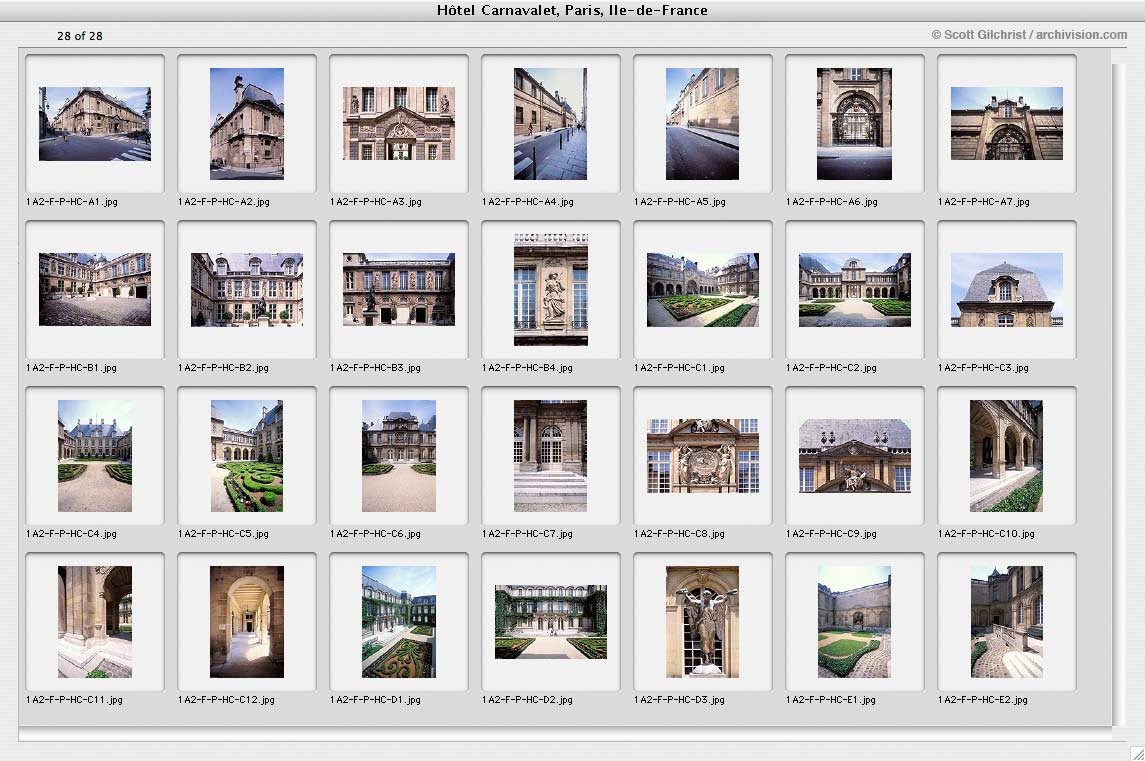Choose the garden thumbnail for 1A2-F-P-HC-C1.jpg

702,290
